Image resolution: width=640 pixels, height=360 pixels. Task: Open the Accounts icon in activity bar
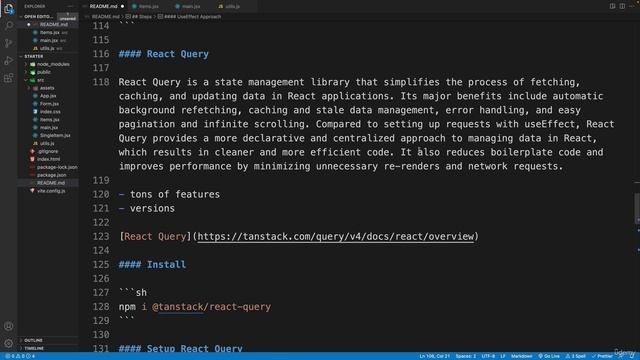(9, 326)
